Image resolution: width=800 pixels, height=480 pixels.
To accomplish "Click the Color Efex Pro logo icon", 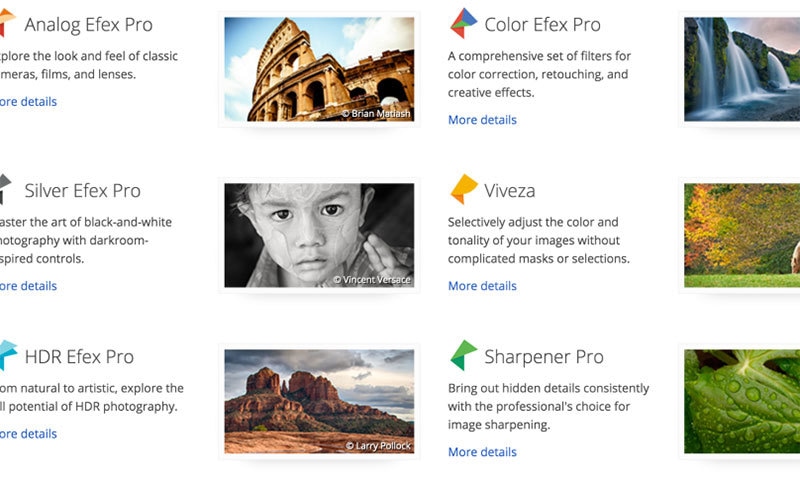I will (x=463, y=23).
